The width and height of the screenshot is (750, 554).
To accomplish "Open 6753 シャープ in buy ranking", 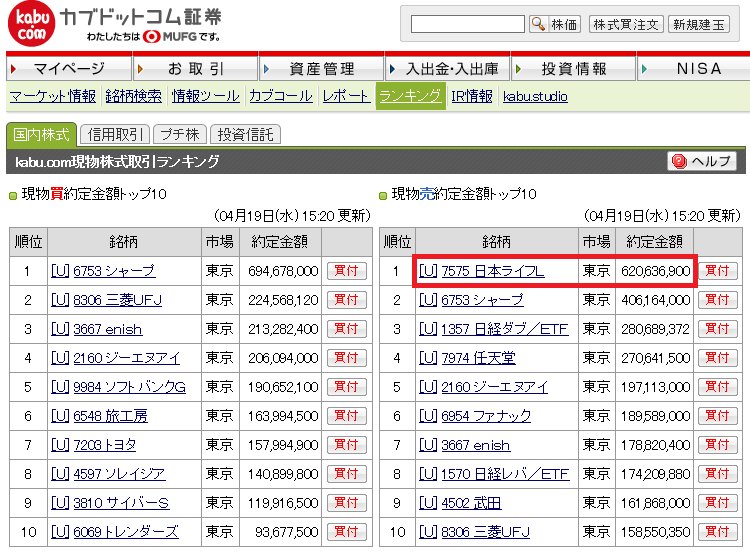I will (x=114, y=271).
